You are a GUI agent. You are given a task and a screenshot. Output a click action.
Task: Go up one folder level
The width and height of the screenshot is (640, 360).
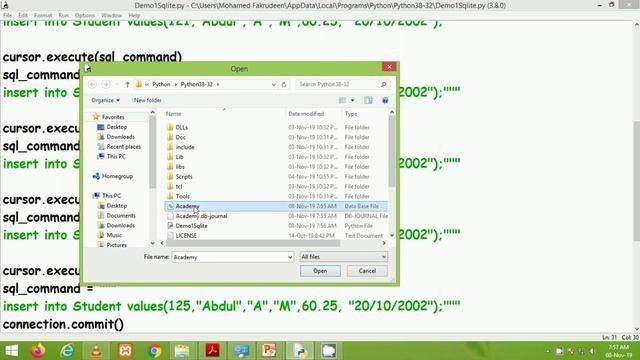127,84
